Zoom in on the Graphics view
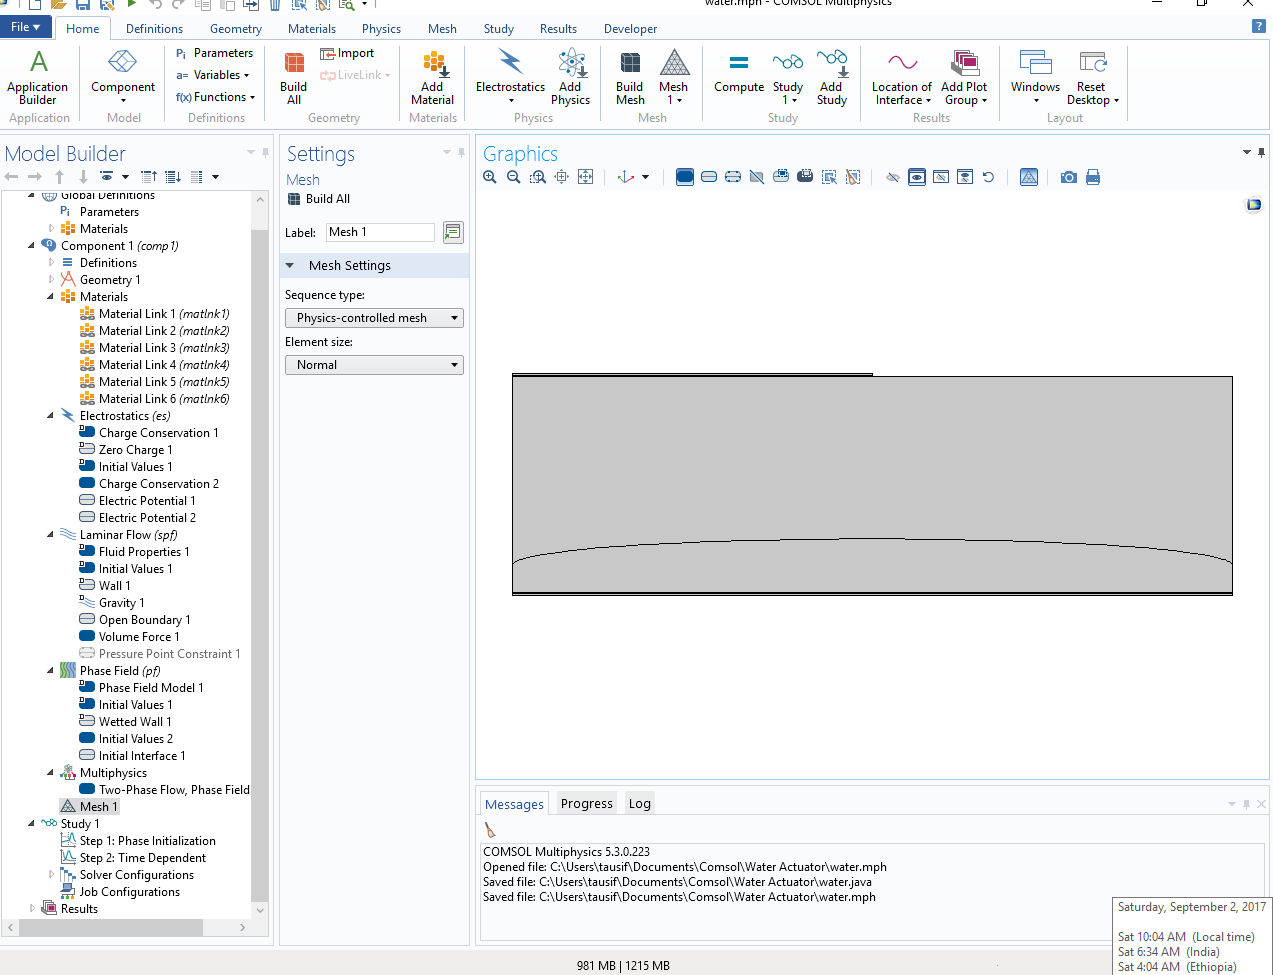1273x975 pixels. coord(490,177)
